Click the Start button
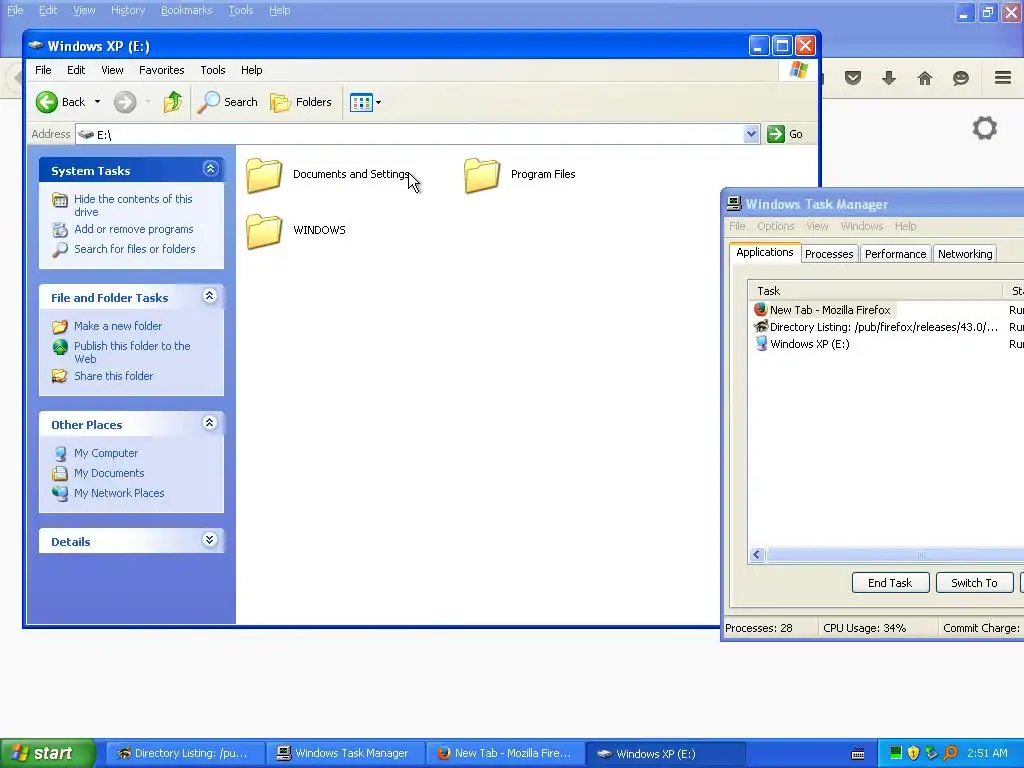Screen dimensions: 1024x768 point(46,754)
